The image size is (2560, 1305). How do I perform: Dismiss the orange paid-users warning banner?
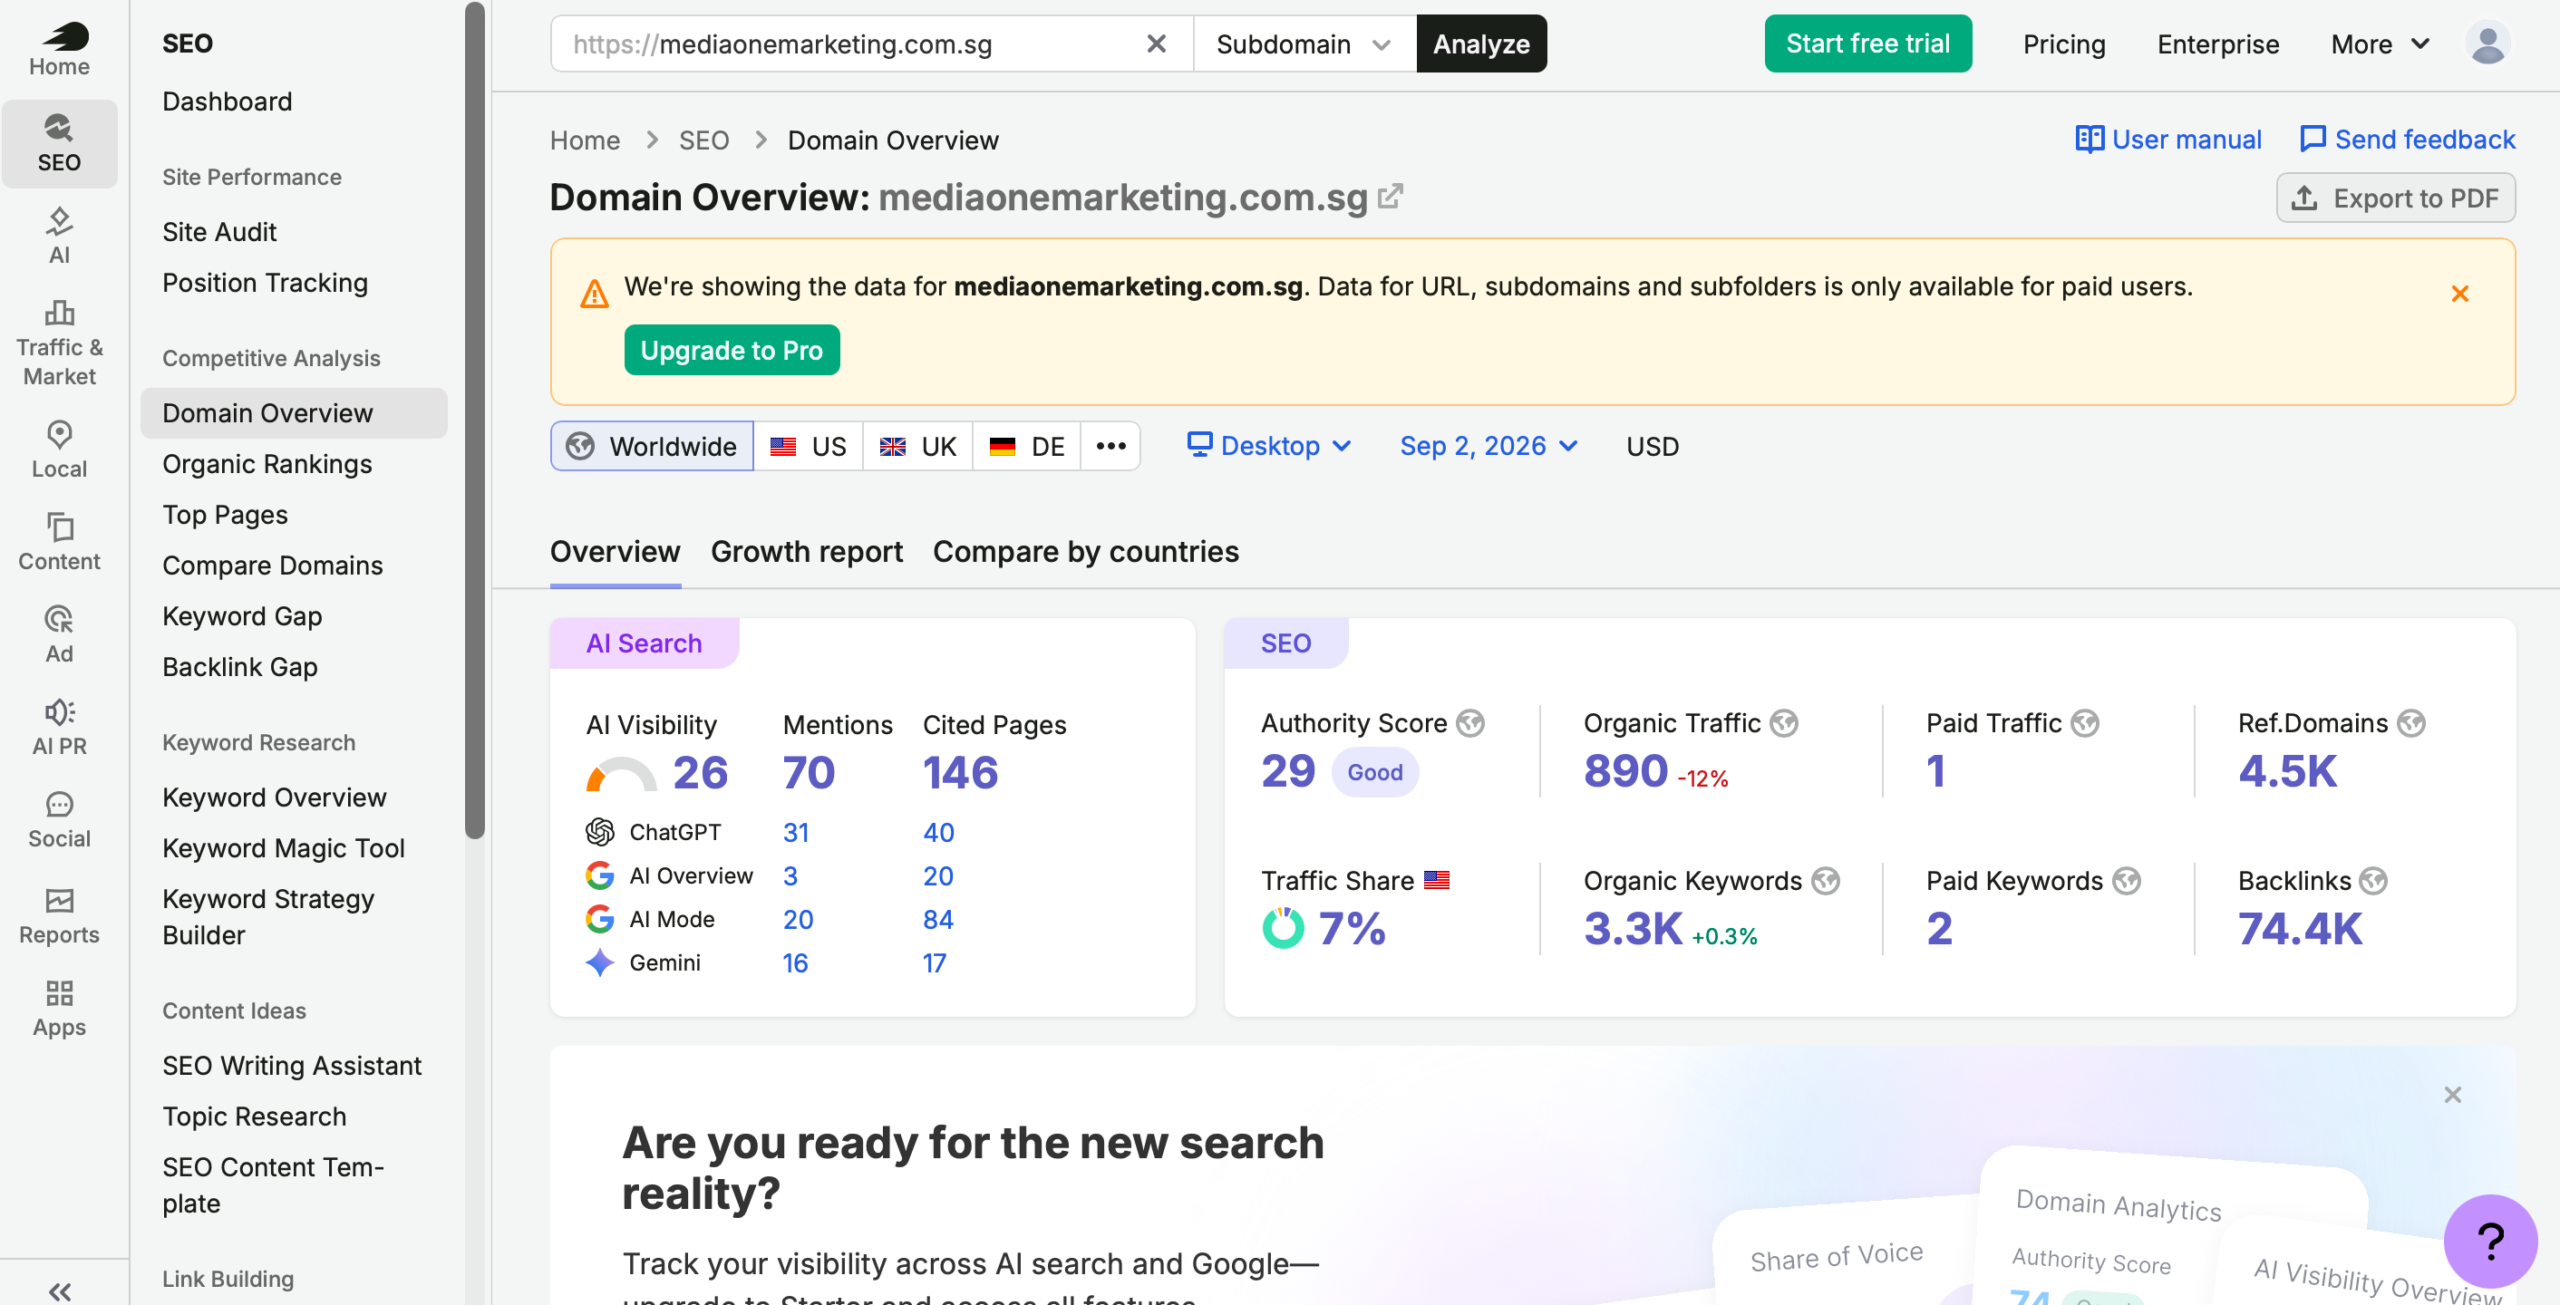tap(2460, 293)
